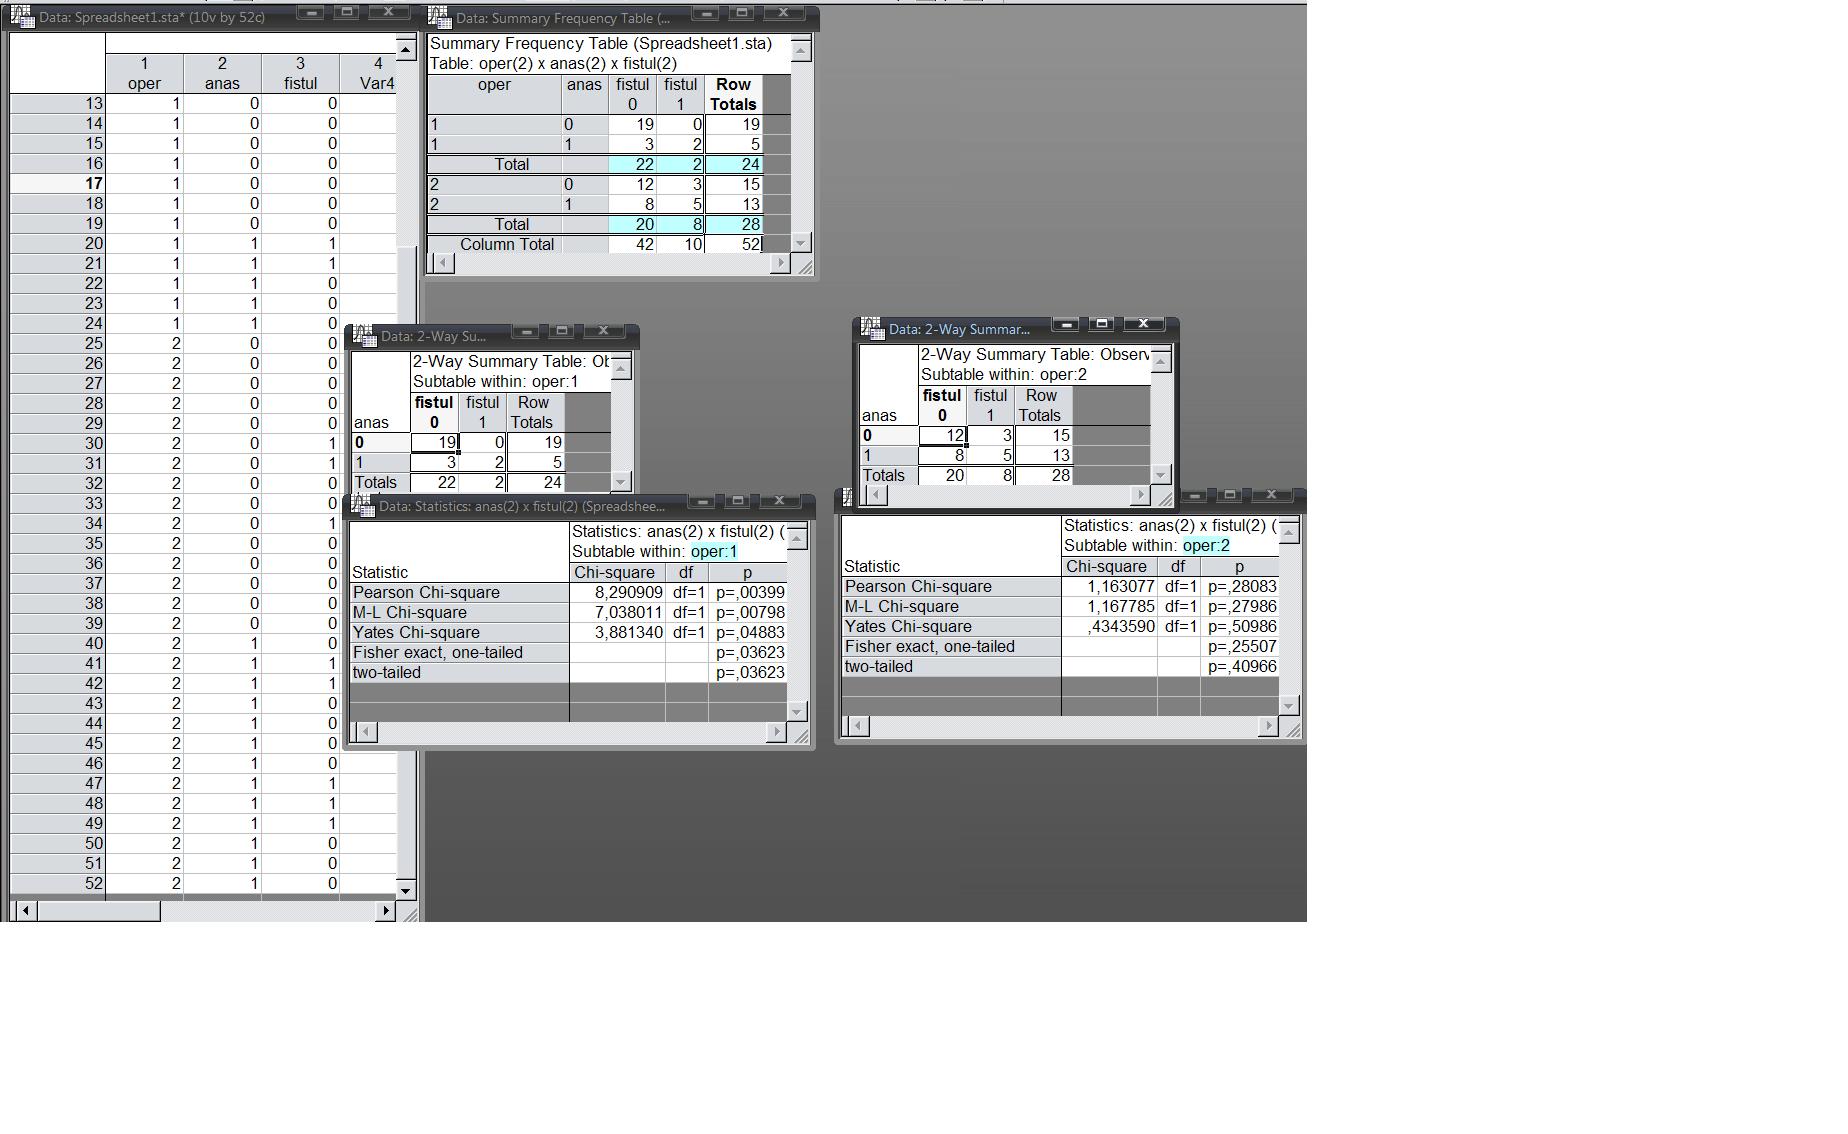Click the oper:2 2-Way Summary window icon
Viewport: 1848px width, 1134px height.
[x=872, y=329]
